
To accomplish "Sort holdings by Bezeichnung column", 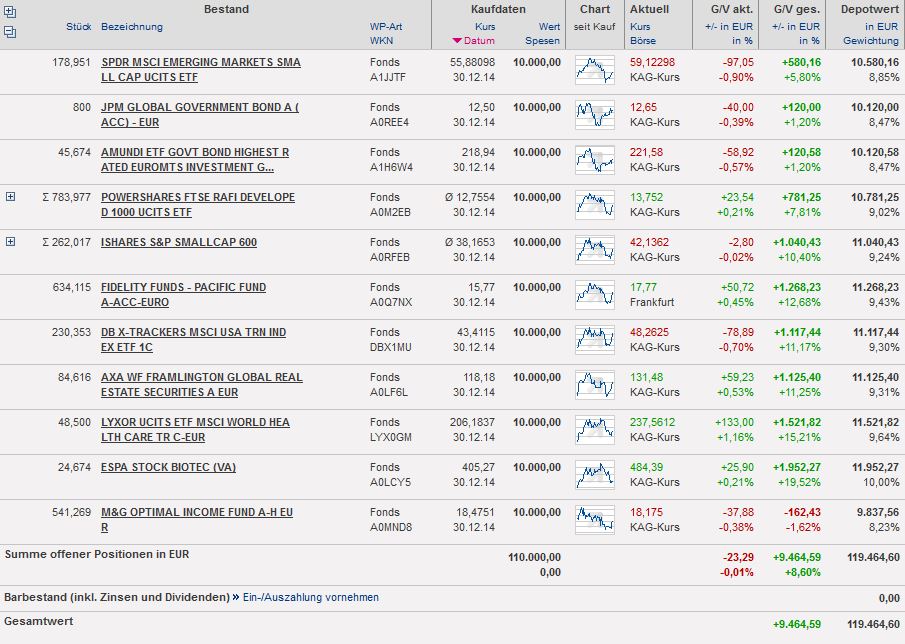I will tap(131, 26).
